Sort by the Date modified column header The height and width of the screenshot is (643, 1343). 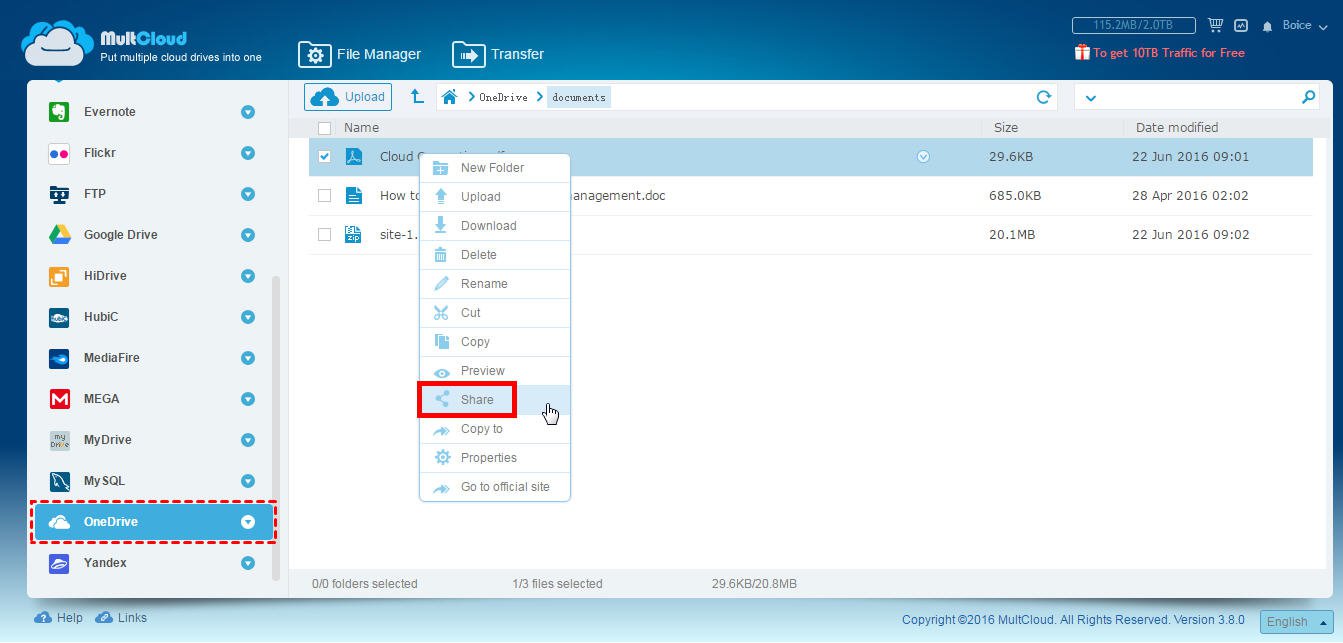click(x=1176, y=128)
